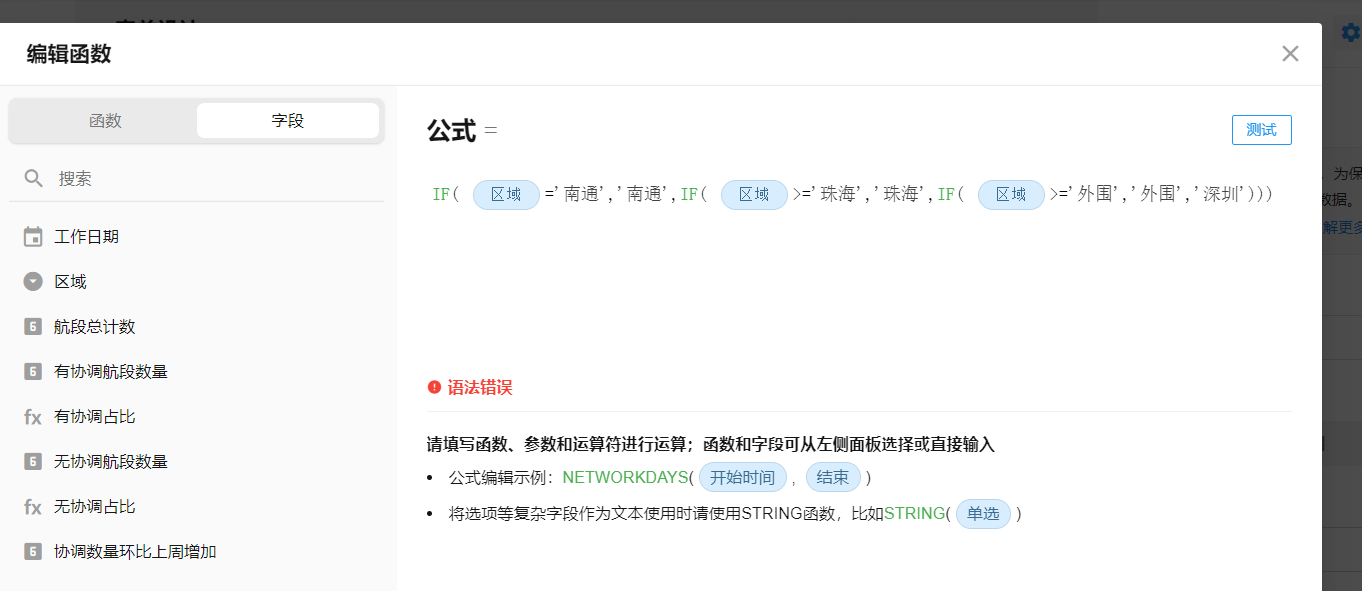Switch to the 函数 tab

point(106,120)
